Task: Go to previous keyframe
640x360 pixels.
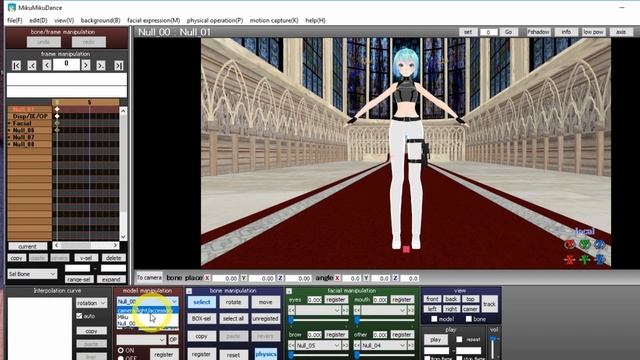Action: 32,65
